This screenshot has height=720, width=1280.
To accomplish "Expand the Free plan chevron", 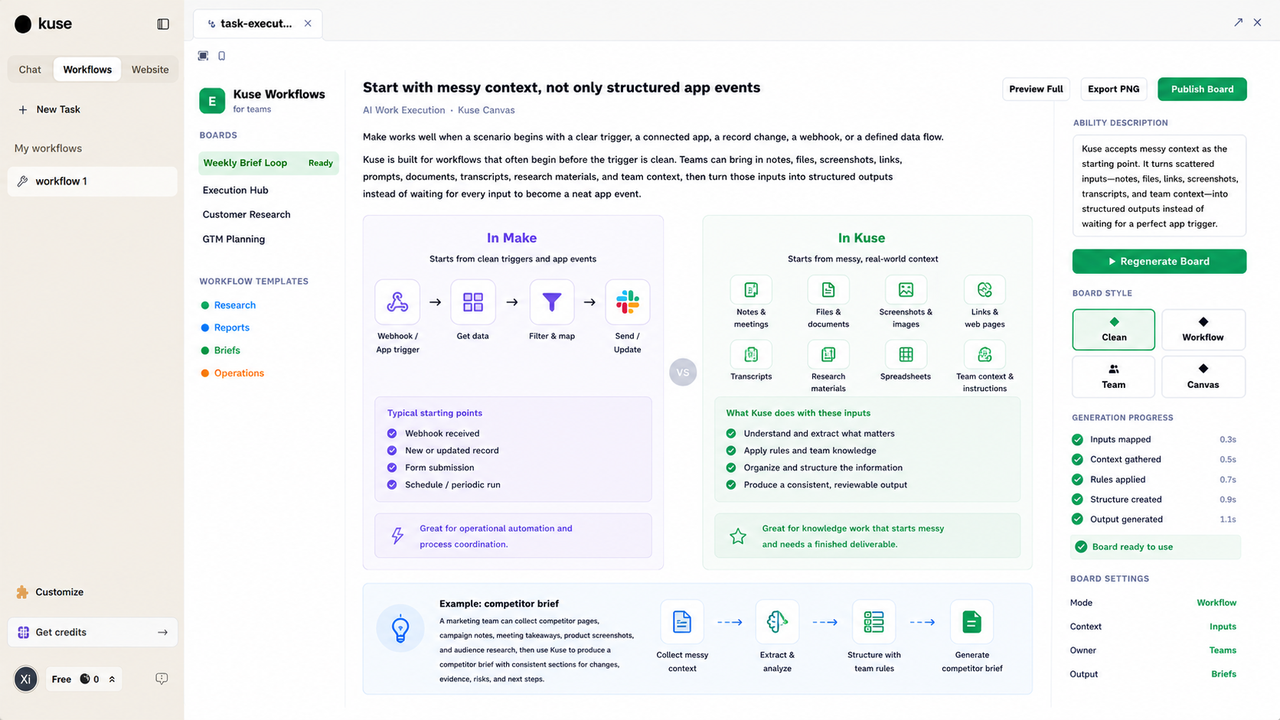I will [x=111, y=679].
